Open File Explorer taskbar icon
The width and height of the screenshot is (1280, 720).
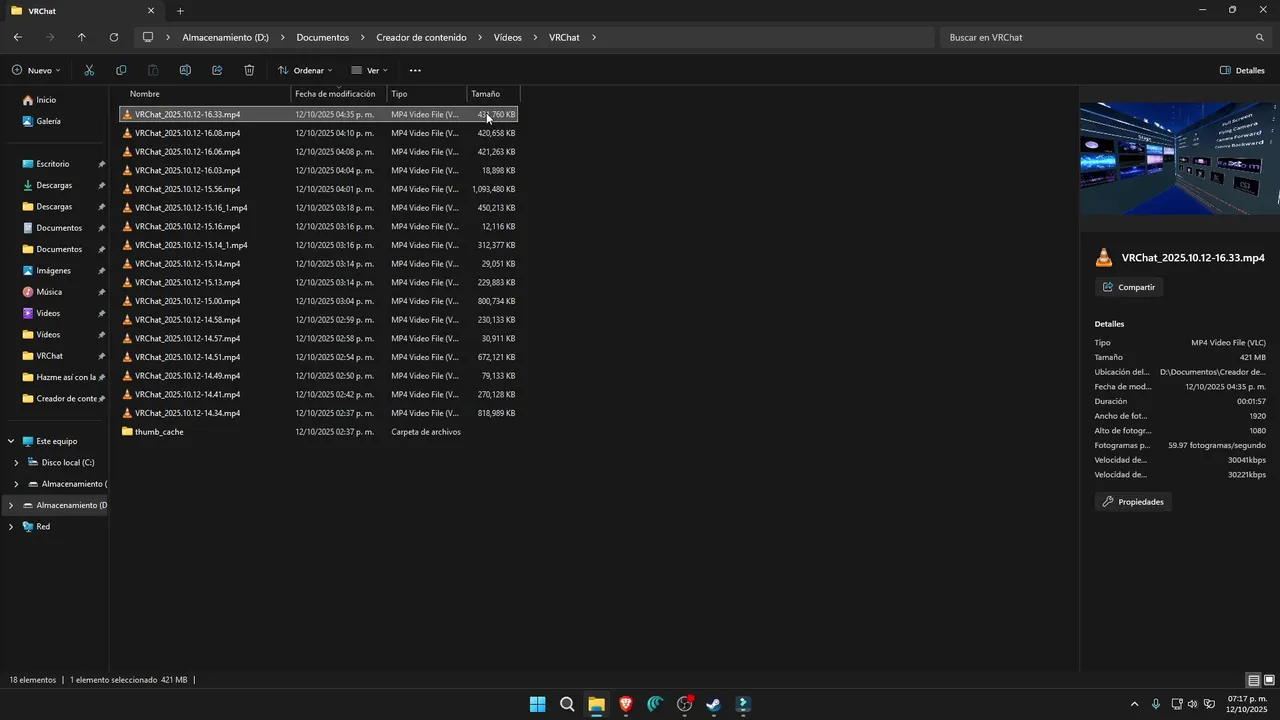596,704
